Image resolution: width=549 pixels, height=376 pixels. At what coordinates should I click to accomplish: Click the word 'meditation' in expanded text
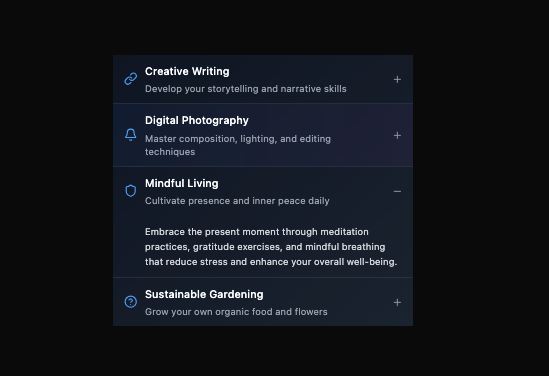point(345,232)
